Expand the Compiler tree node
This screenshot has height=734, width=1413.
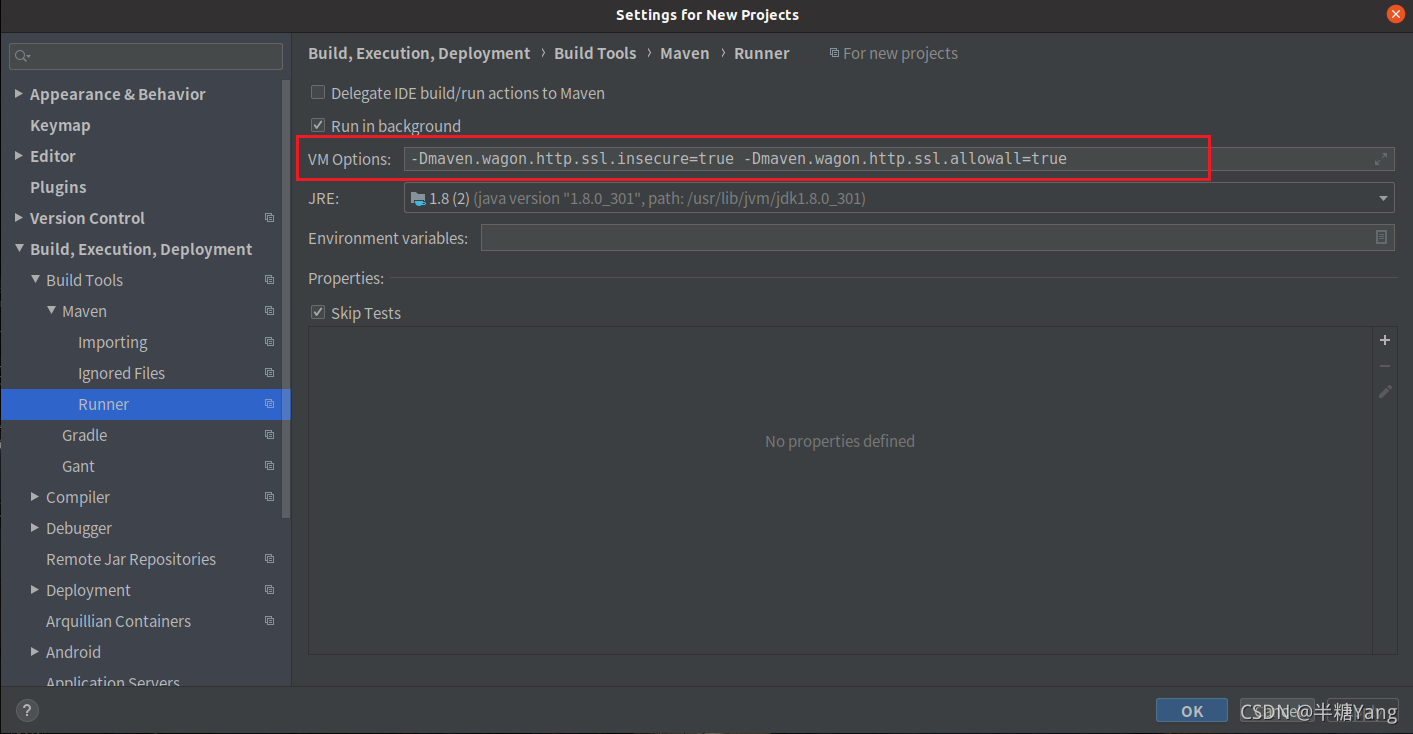[x=35, y=496]
